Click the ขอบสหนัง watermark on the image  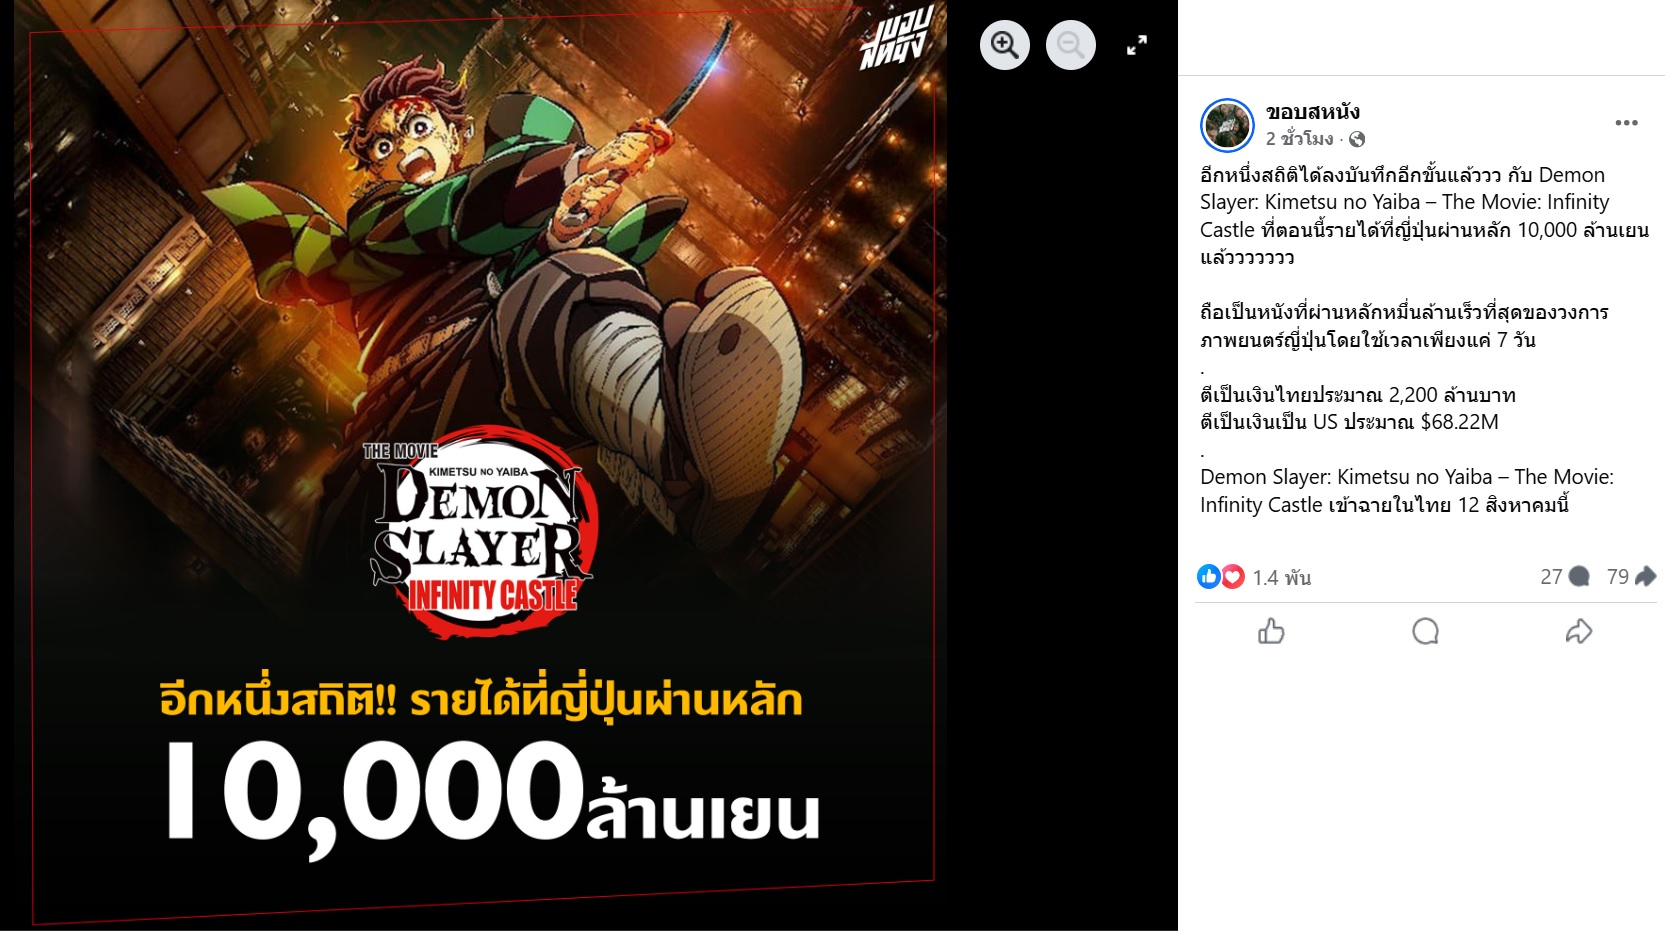(897, 38)
